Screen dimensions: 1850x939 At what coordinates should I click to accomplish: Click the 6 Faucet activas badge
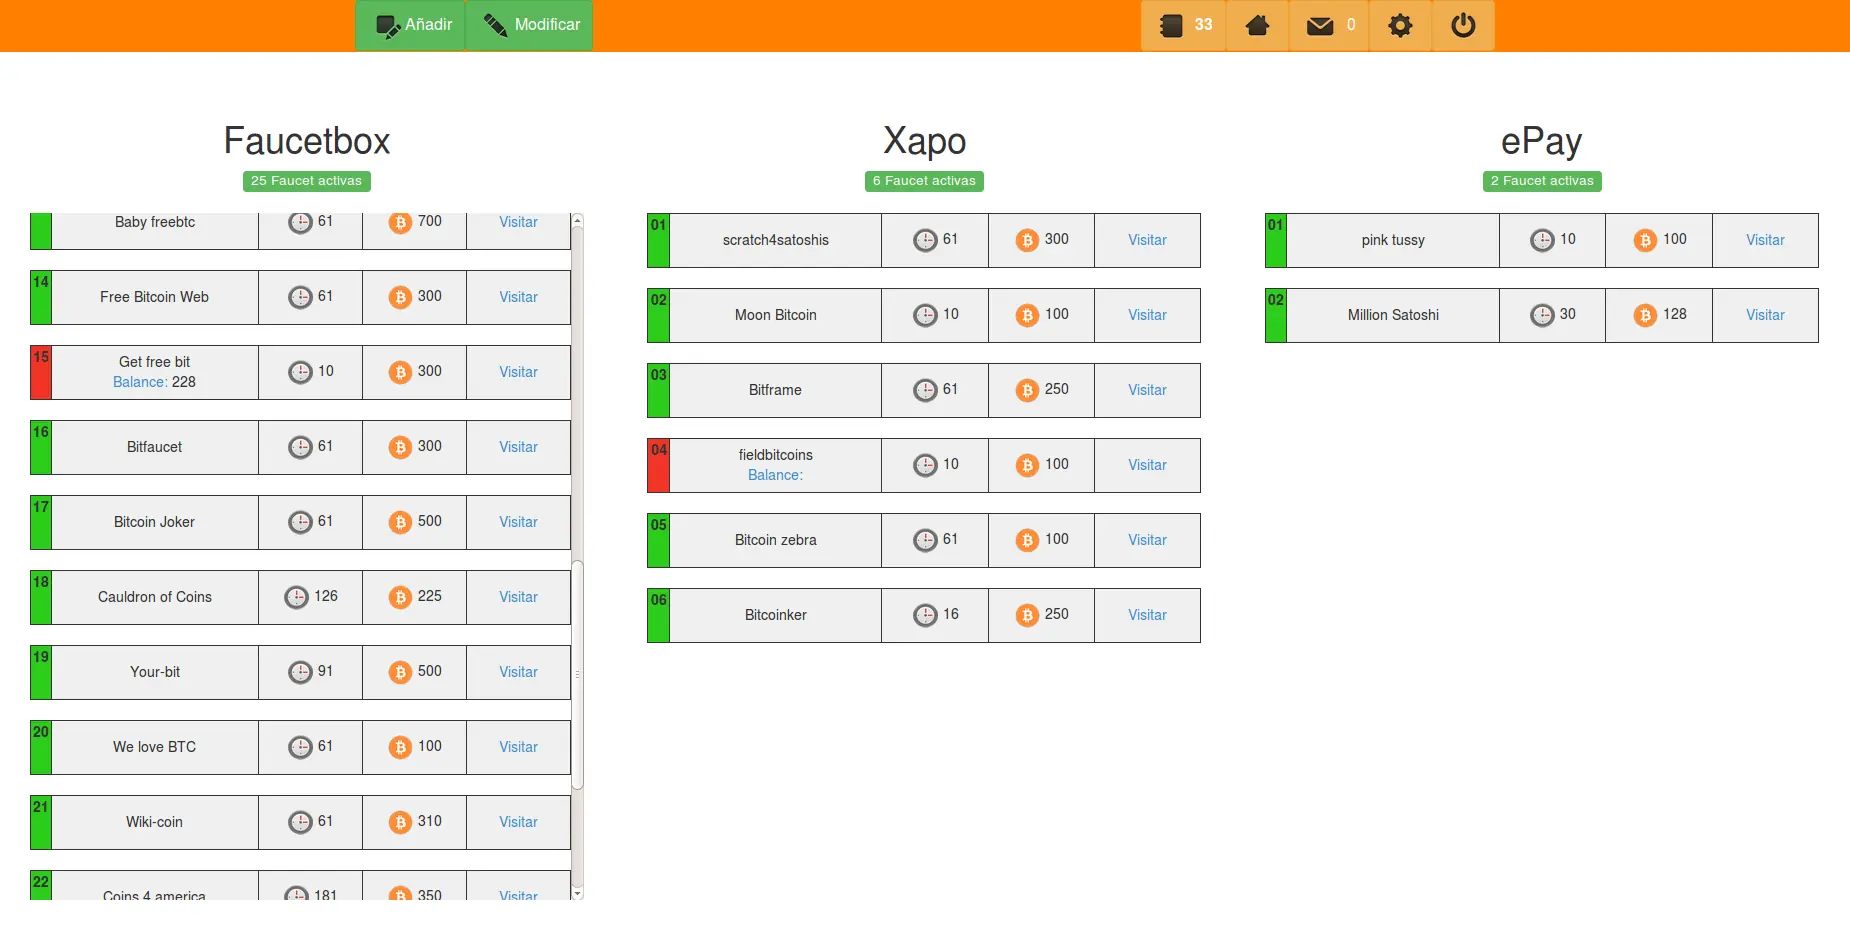click(924, 181)
